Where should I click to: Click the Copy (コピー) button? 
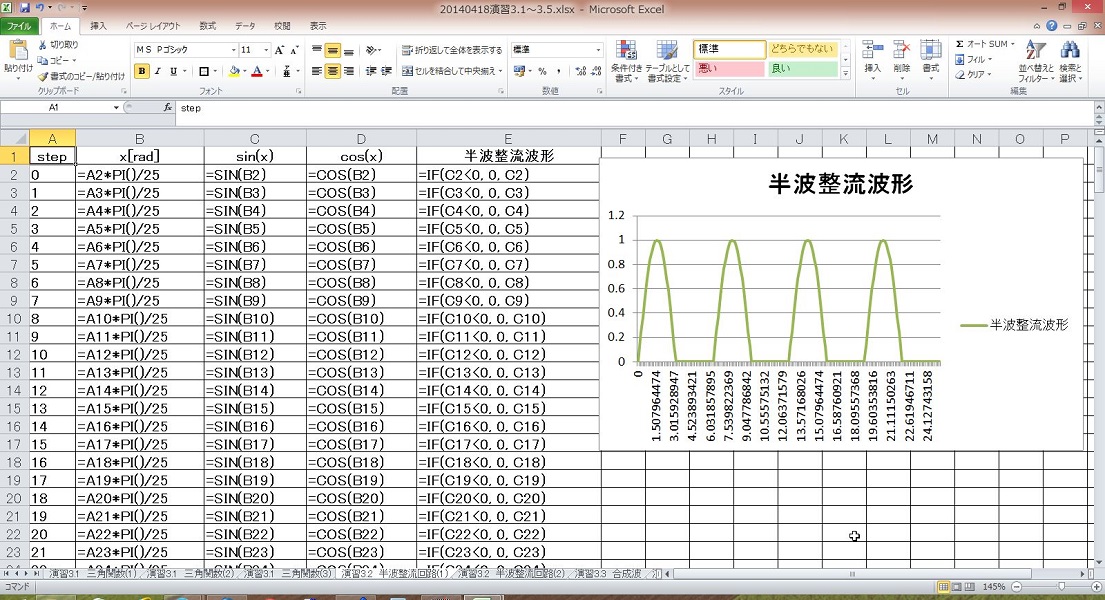click(54, 61)
